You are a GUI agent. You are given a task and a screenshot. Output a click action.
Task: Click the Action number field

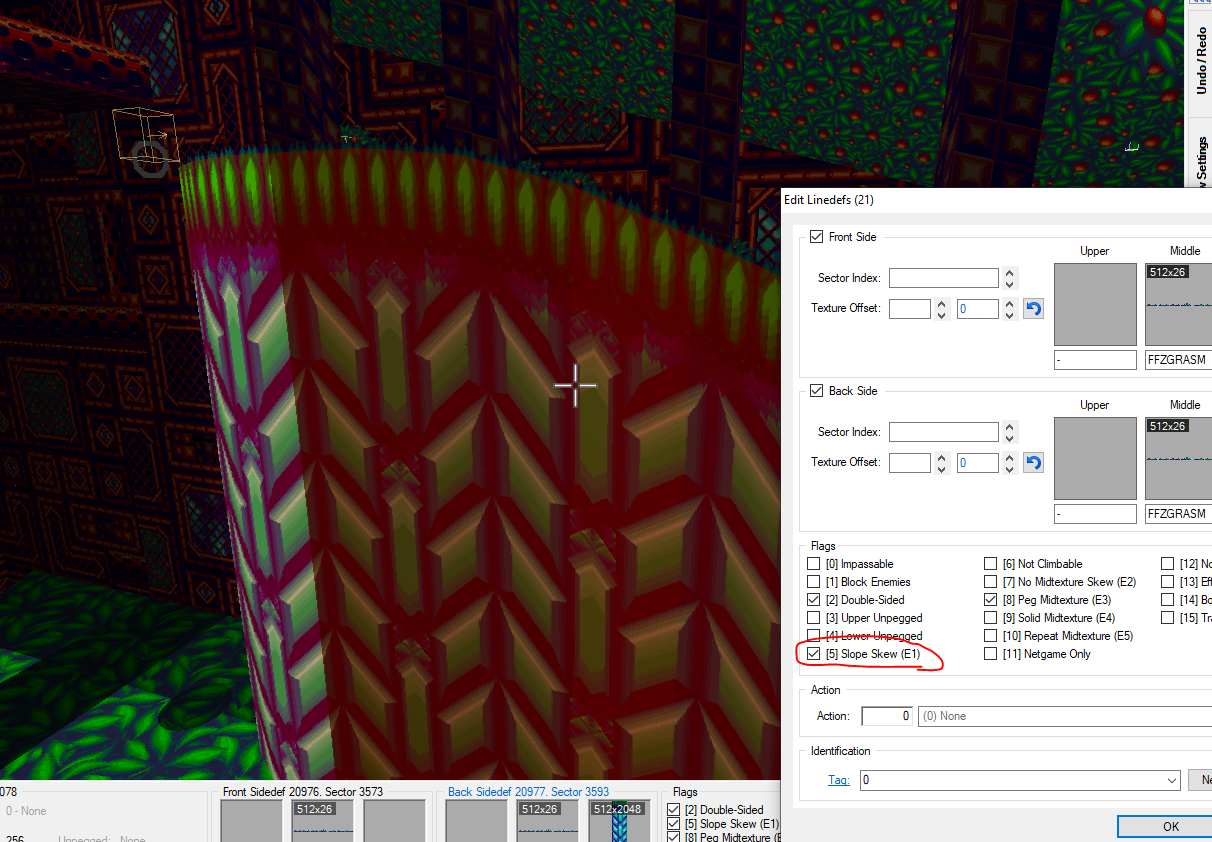[887, 716]
